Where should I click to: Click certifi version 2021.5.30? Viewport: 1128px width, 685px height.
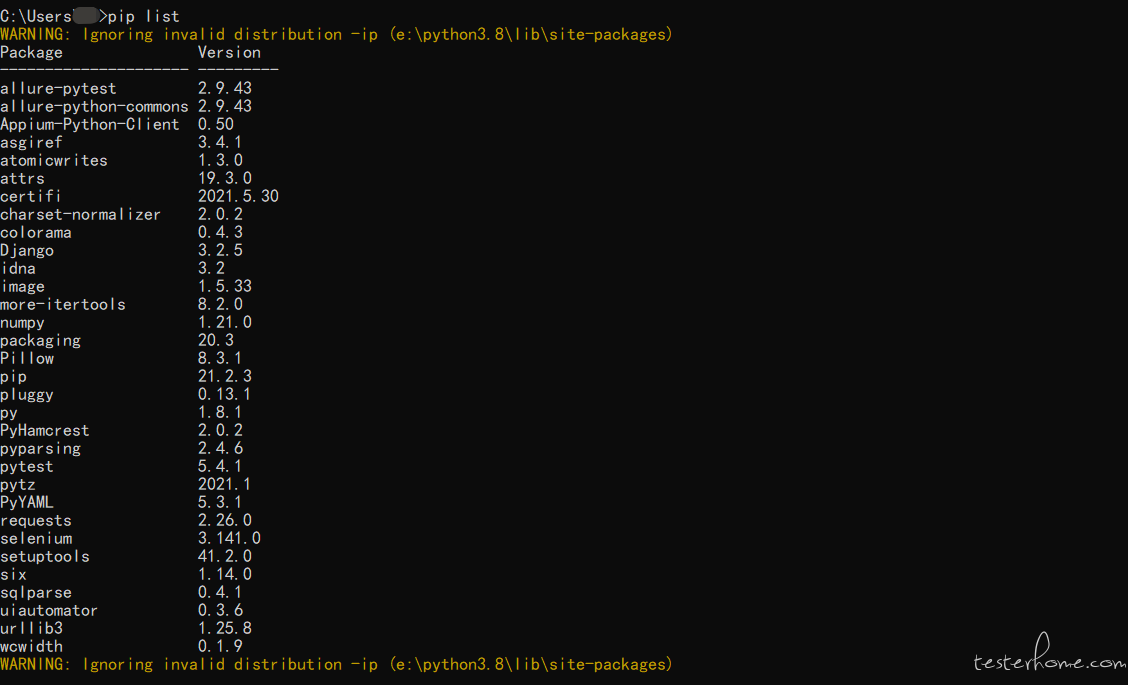238,196
